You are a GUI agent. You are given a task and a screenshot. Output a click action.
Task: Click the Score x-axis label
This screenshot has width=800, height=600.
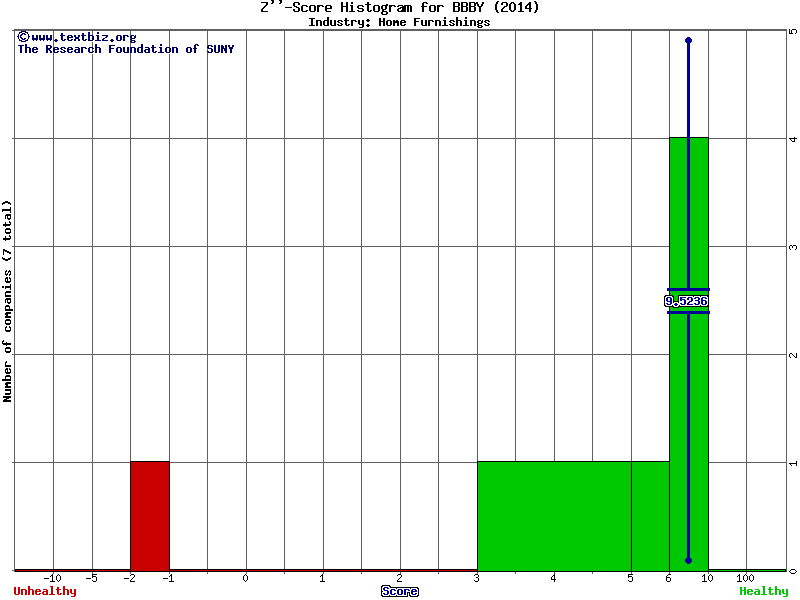tap(399, 591)
